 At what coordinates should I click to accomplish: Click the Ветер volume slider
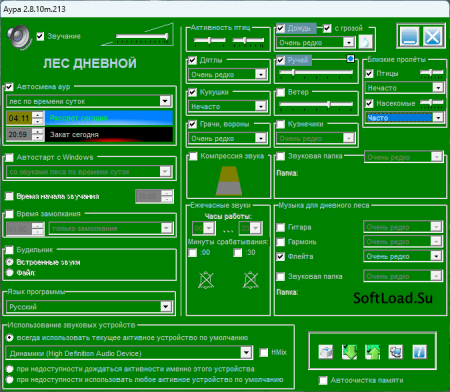tap(316, 105)
